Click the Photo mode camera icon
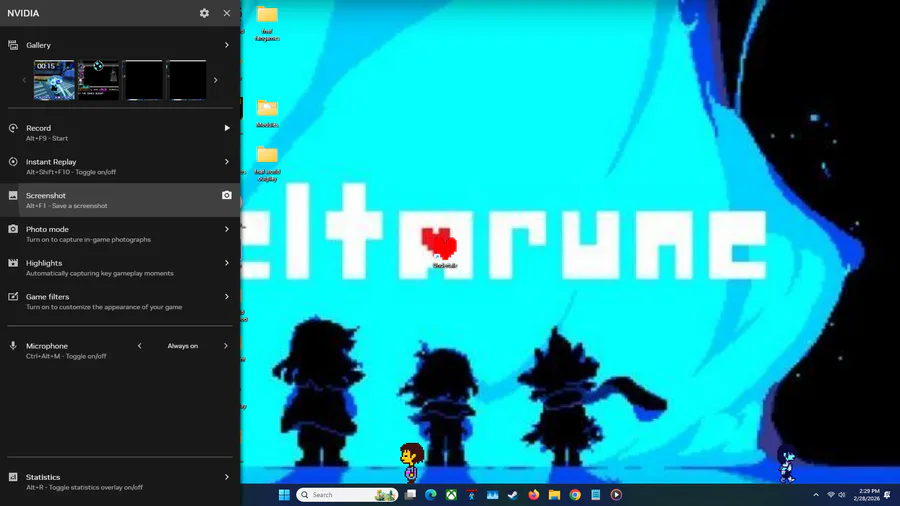 (13, 229)
